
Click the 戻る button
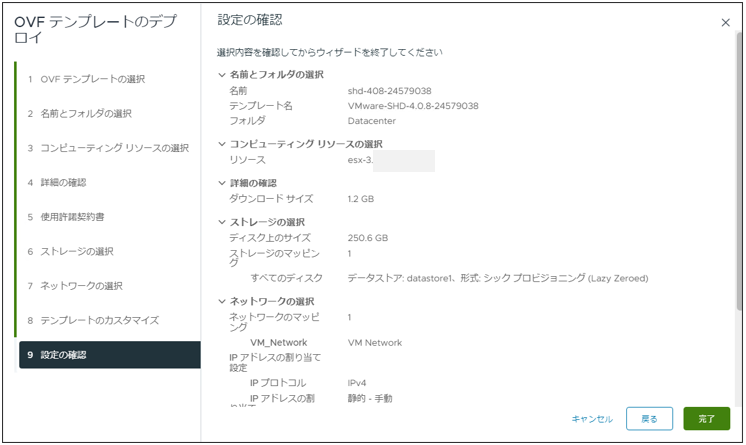click(649, 419)
